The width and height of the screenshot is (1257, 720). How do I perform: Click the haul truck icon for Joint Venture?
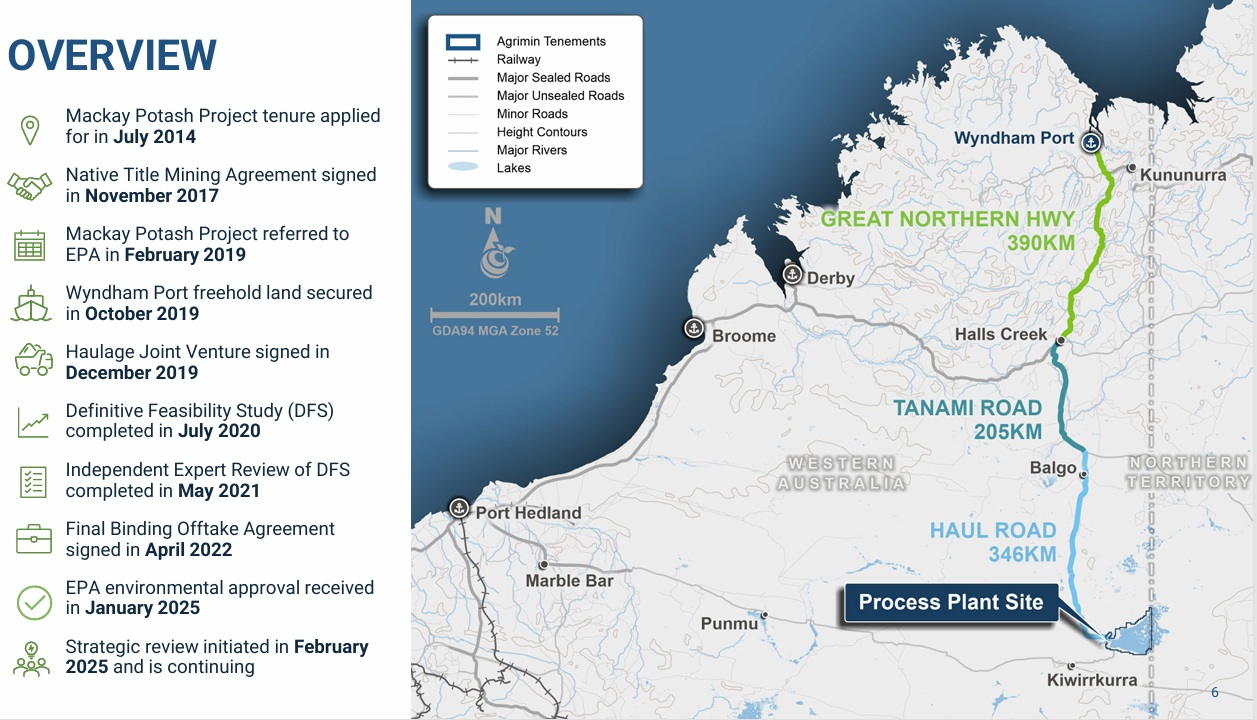33,362
